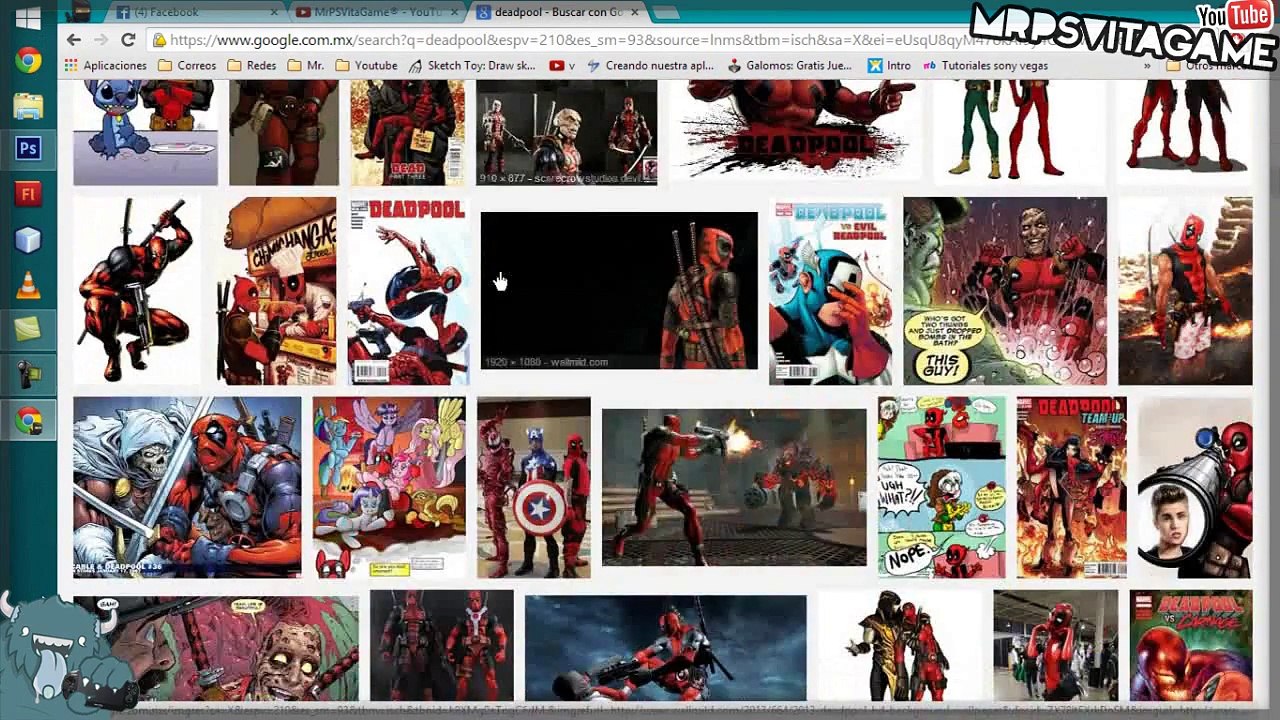Open the Sketch Toy bookmark
This screenshot has width=1280, height=720.
coord(472,65)
